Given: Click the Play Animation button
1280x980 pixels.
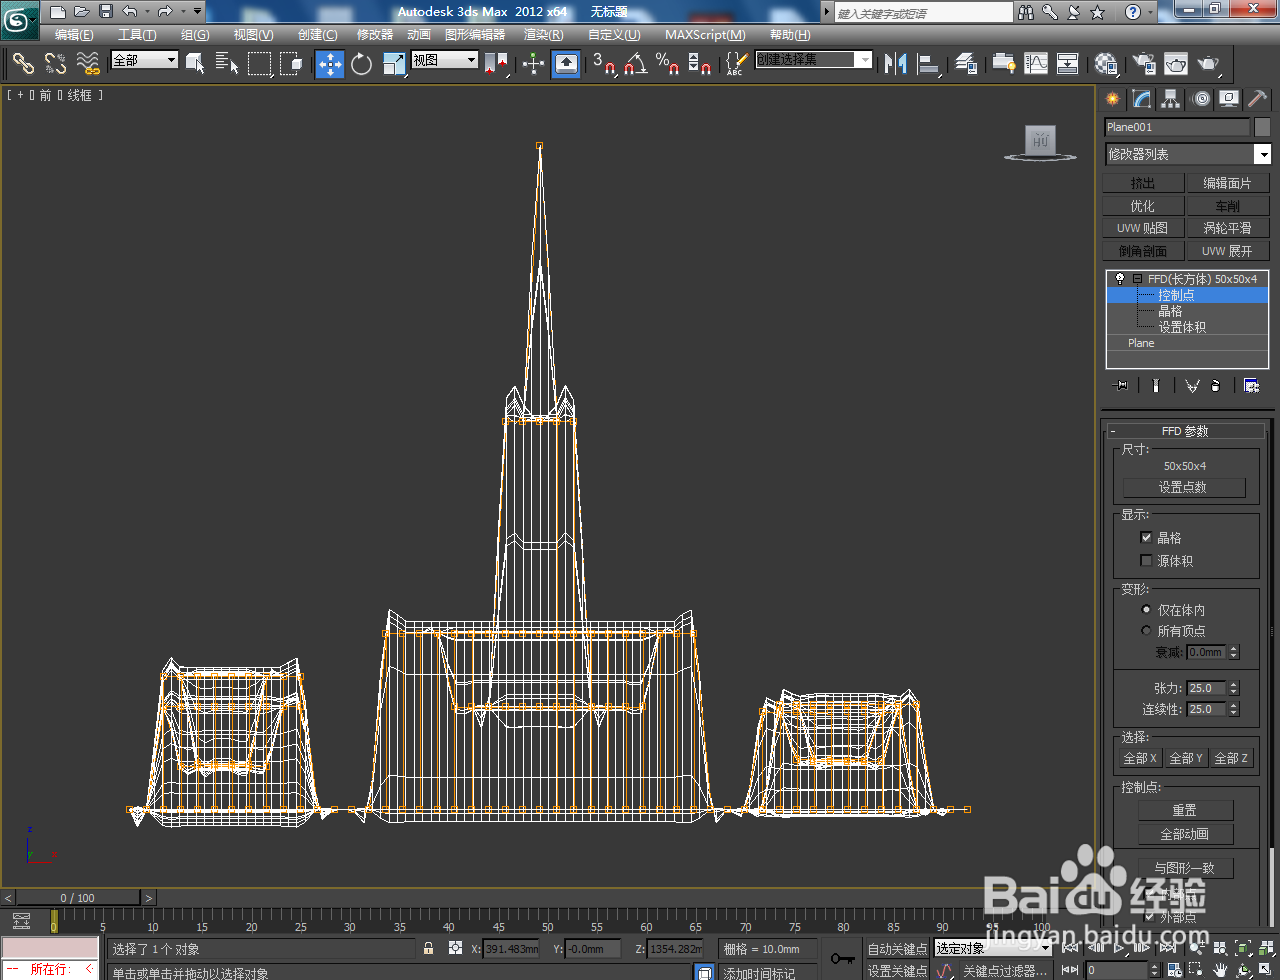Looking at the screenshot, I should click(x=1118, y=946).
